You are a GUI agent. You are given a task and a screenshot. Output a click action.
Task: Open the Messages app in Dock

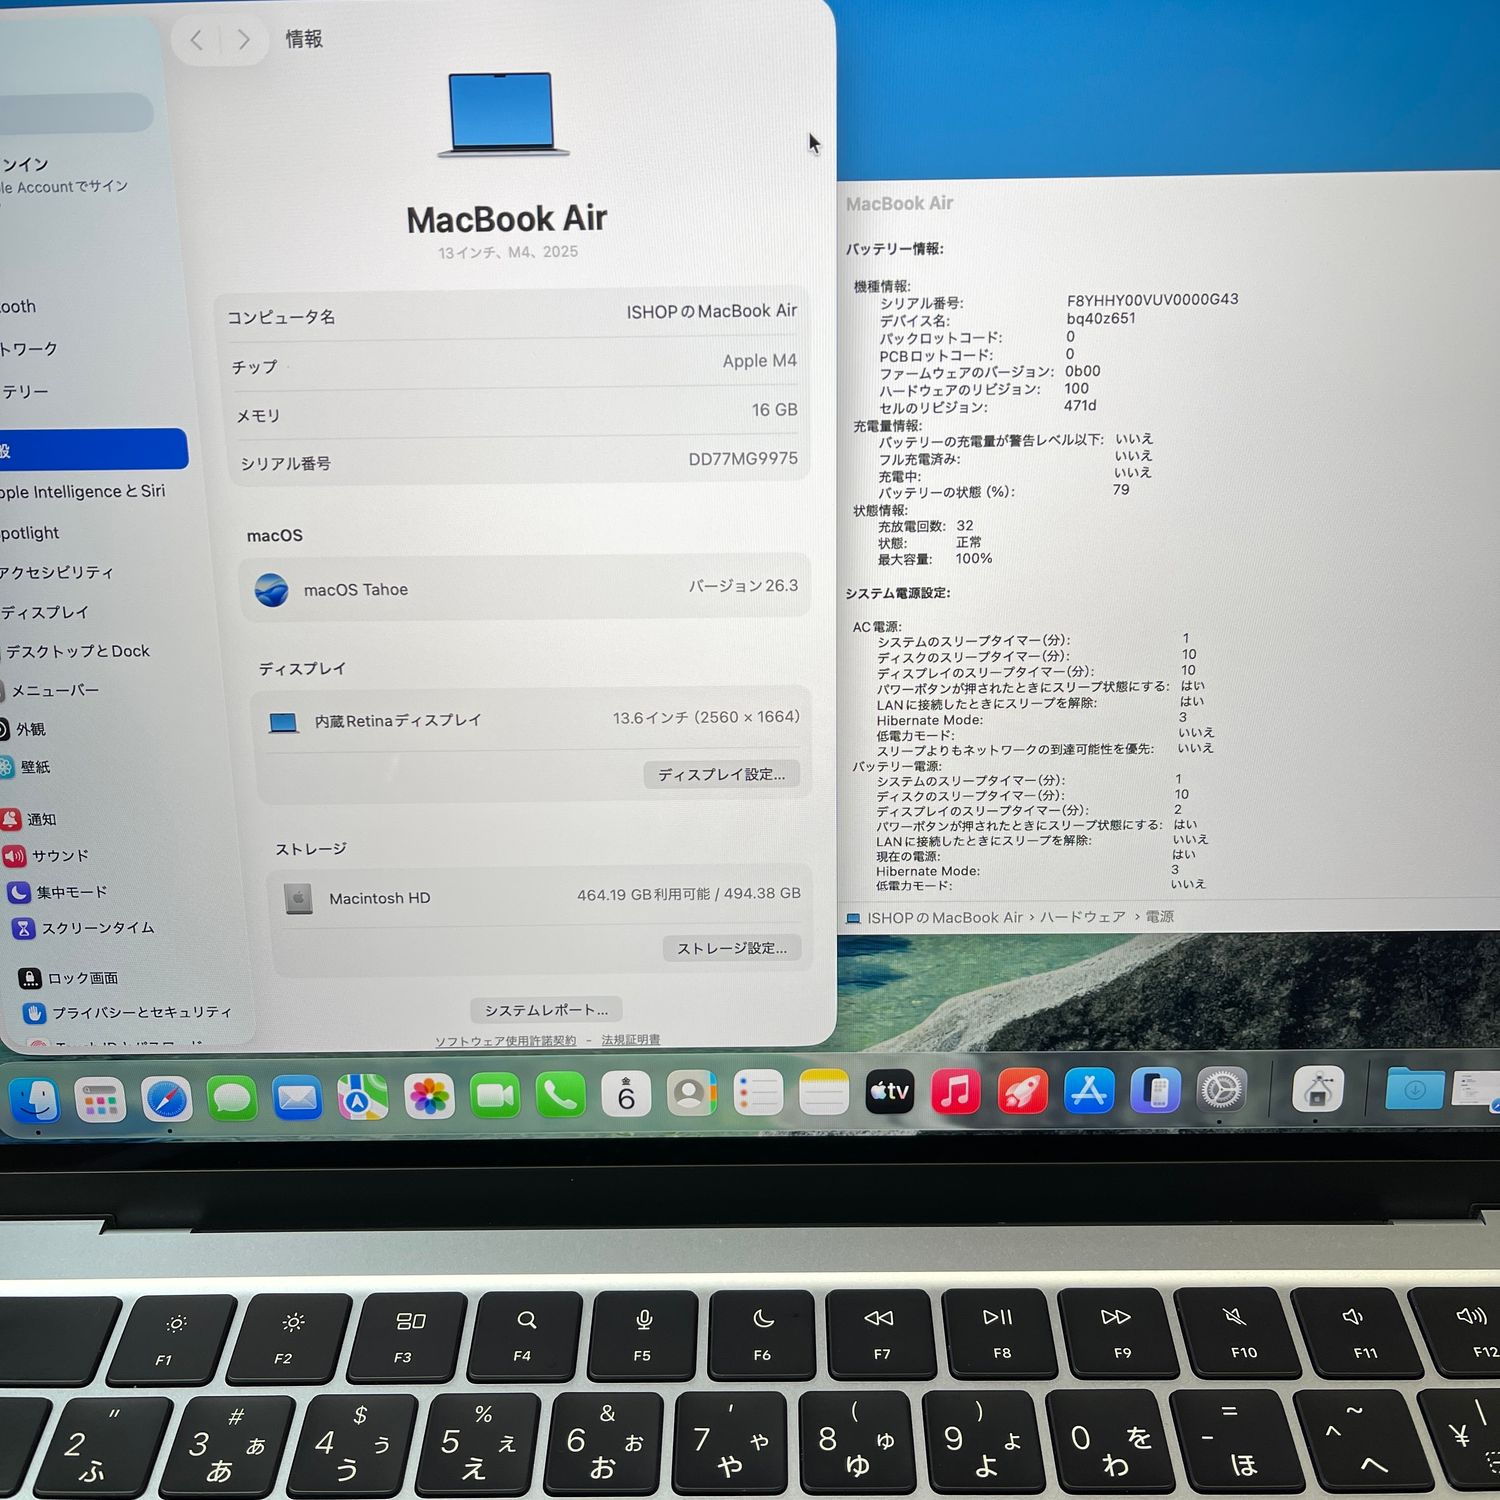pos(232,1099)
